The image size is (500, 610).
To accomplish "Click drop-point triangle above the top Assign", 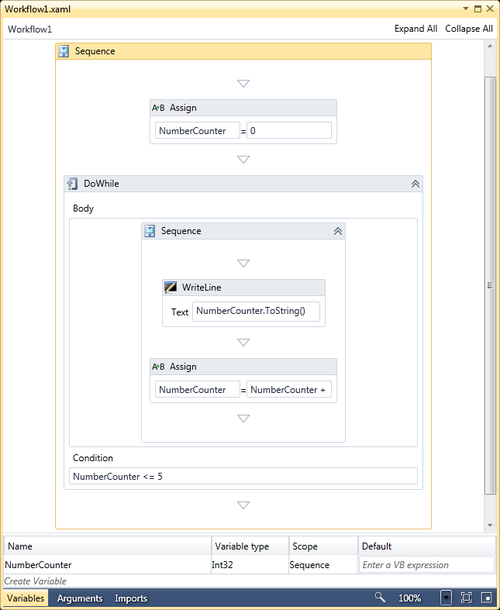I will 243,83.
